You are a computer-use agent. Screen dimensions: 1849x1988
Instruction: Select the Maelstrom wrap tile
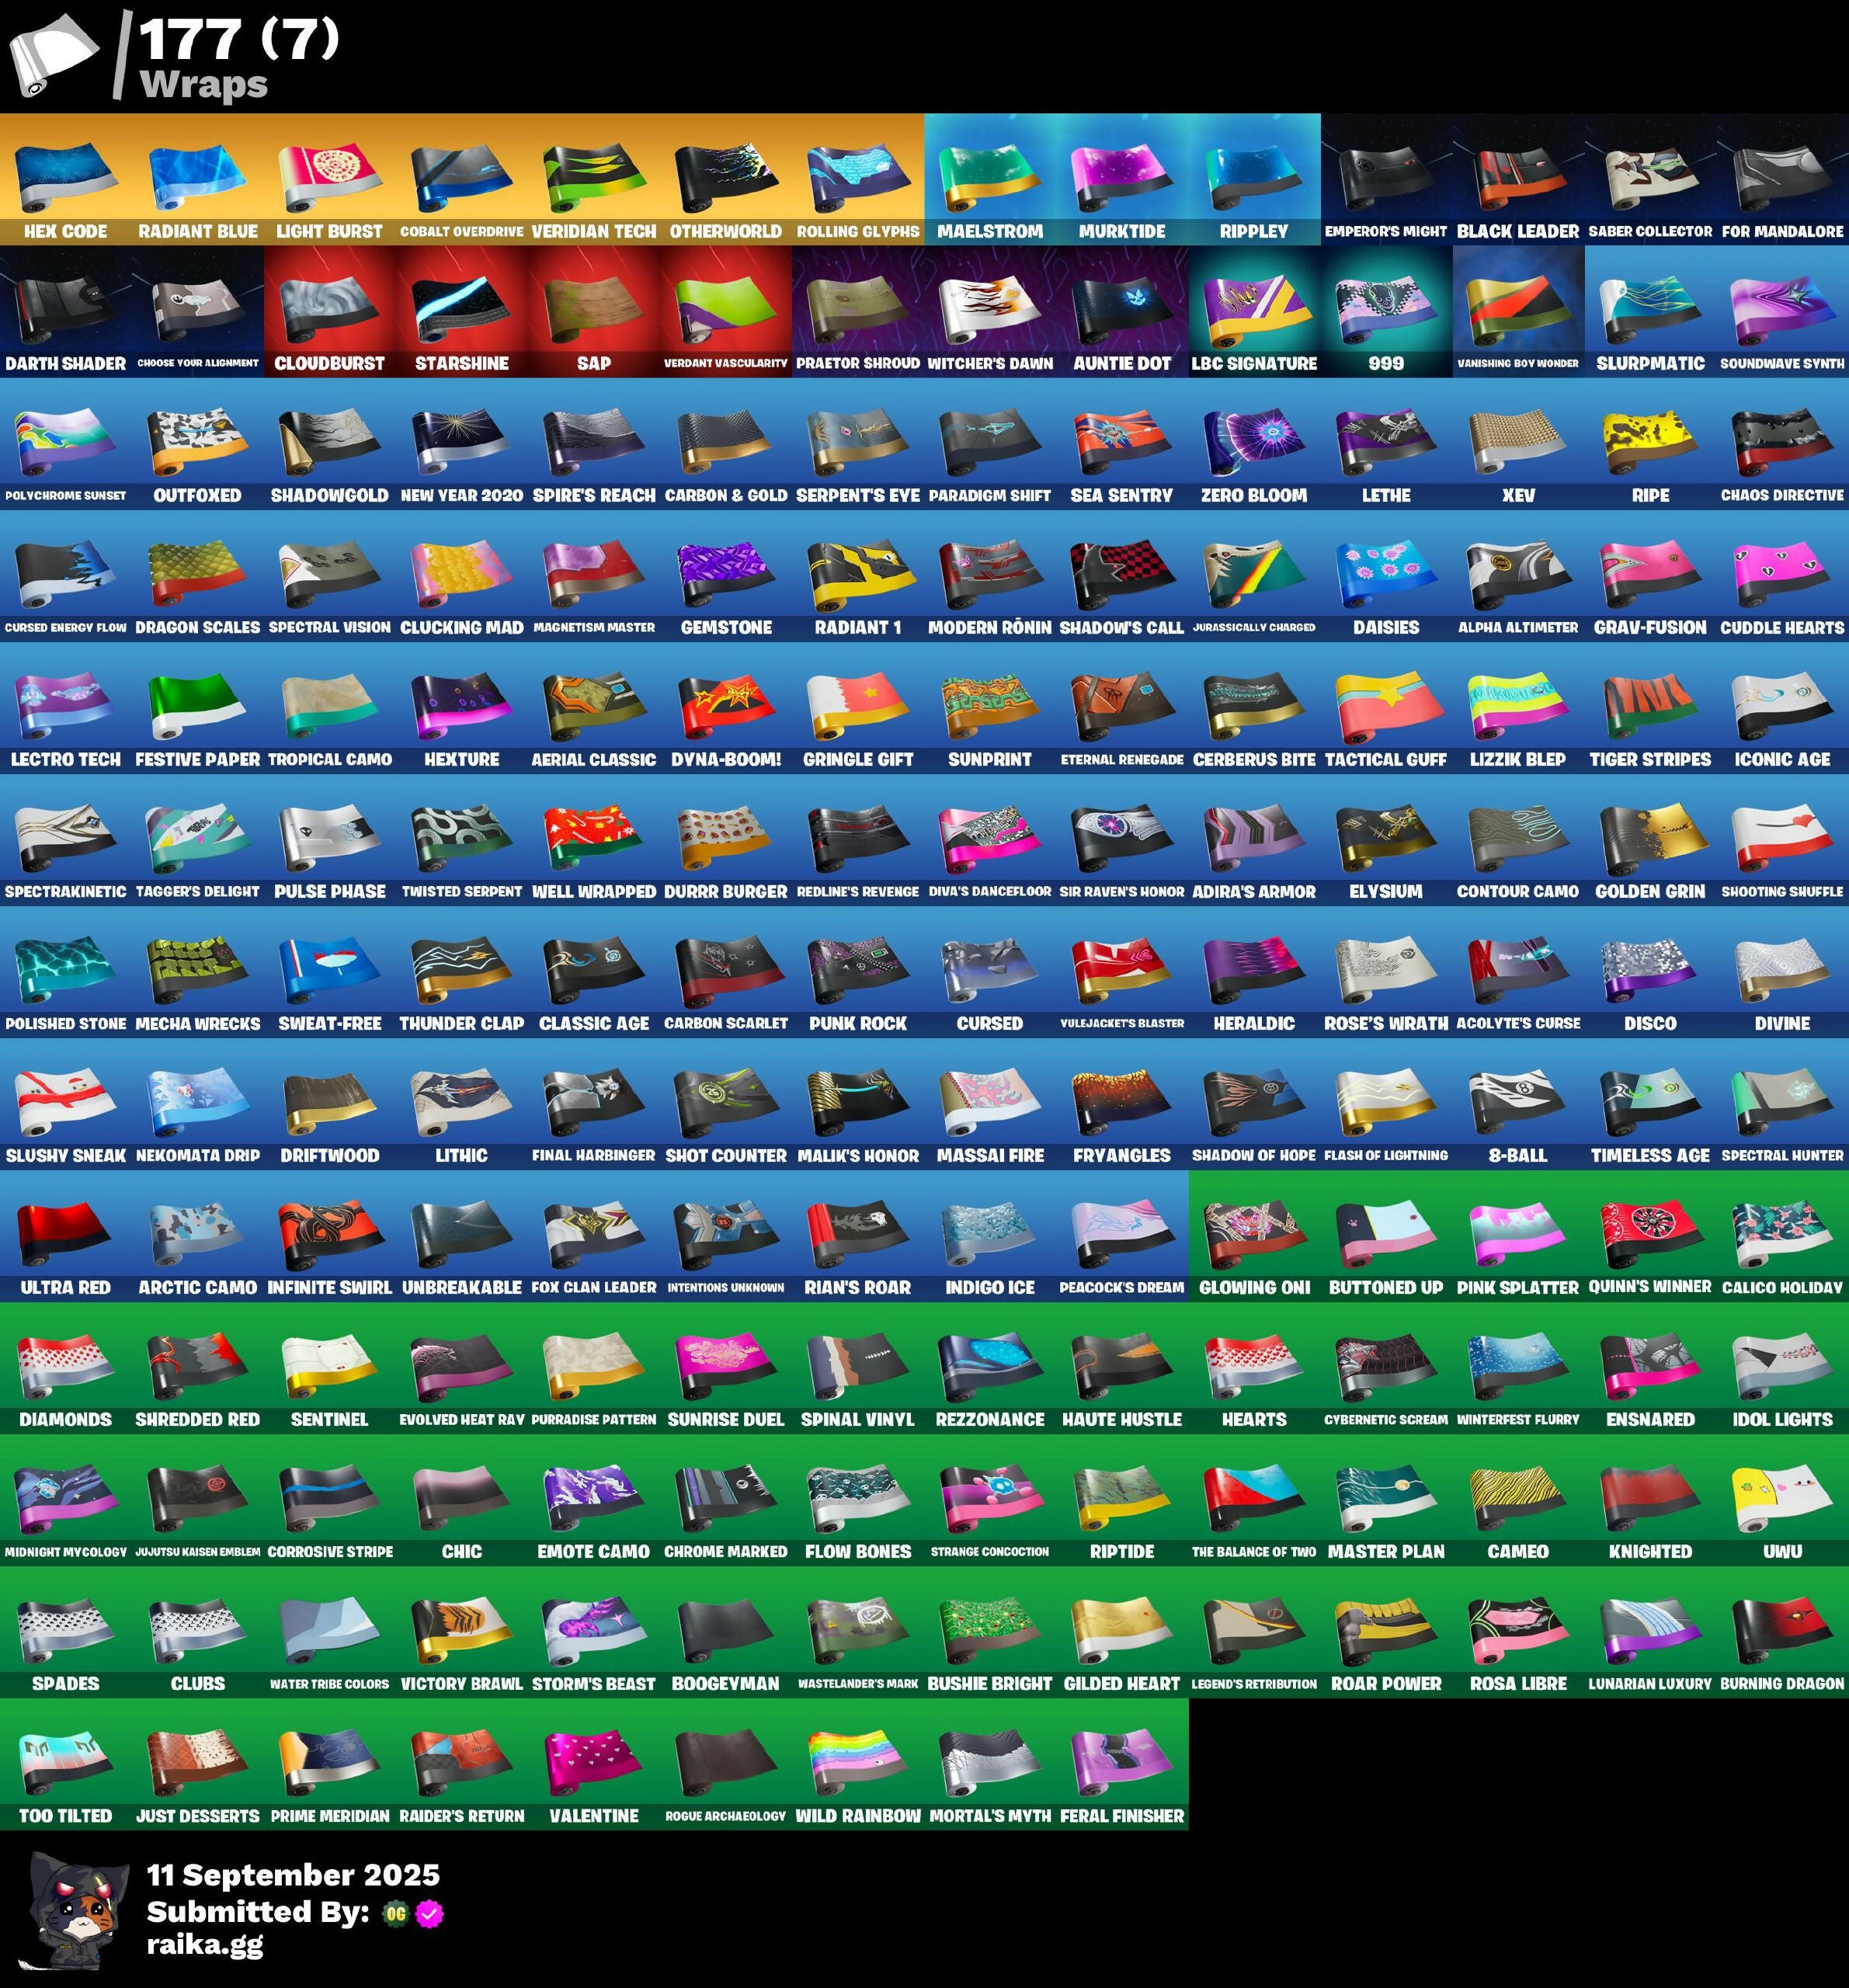pos(989,177)
